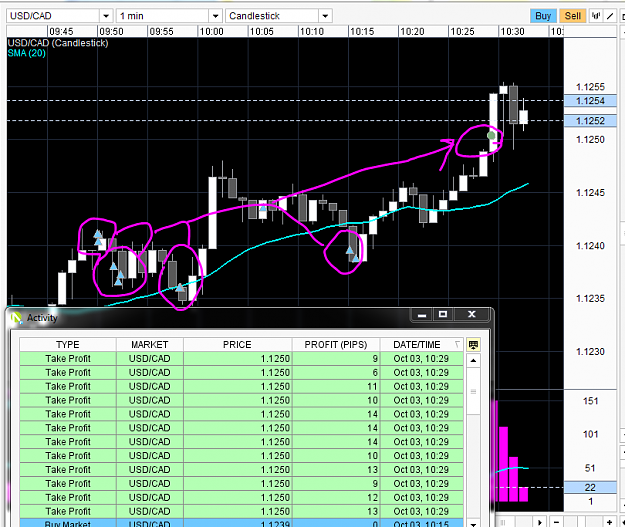Click the Activity list scroll up arrow

point(473,360)
